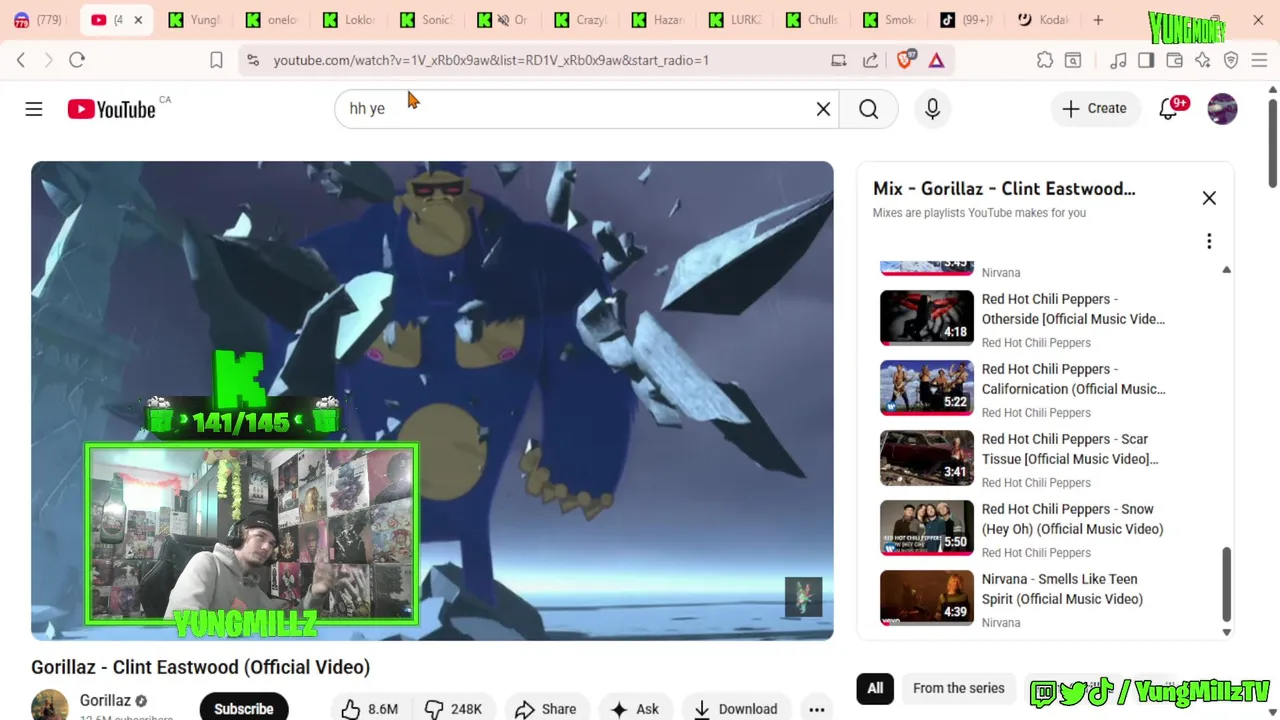1280x720 pixels.
Task: Open browser extensions puzzle icon
Action: tap(1045, 60)
